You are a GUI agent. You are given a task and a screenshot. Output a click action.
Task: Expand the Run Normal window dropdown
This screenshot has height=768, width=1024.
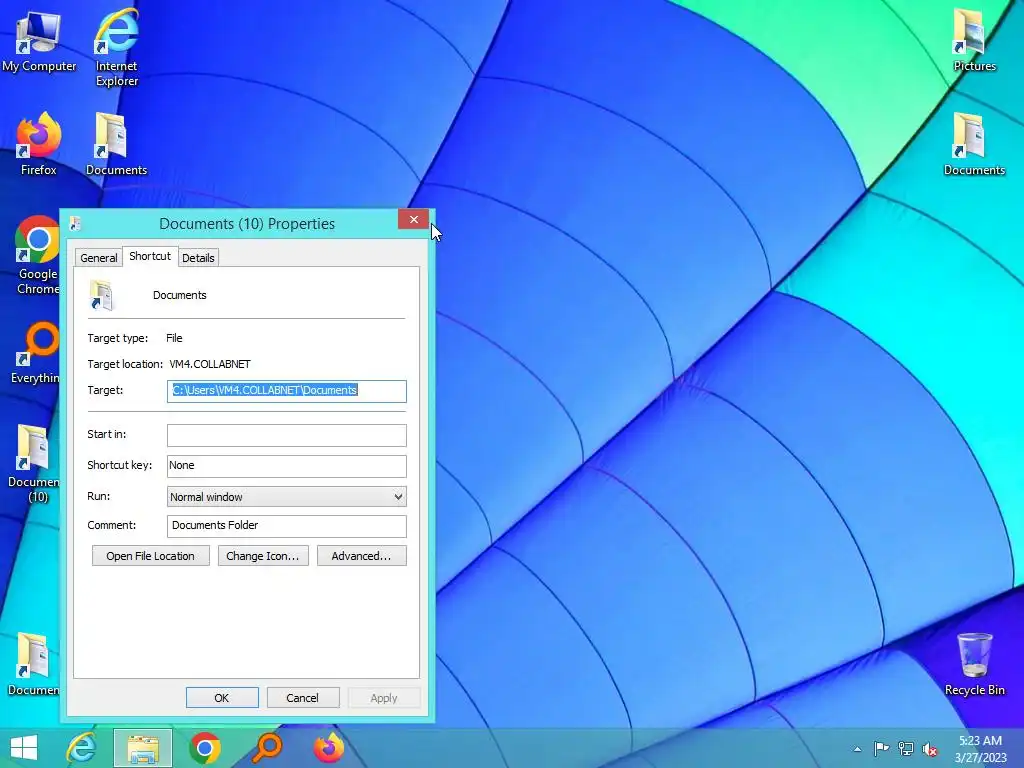point(287,497)
